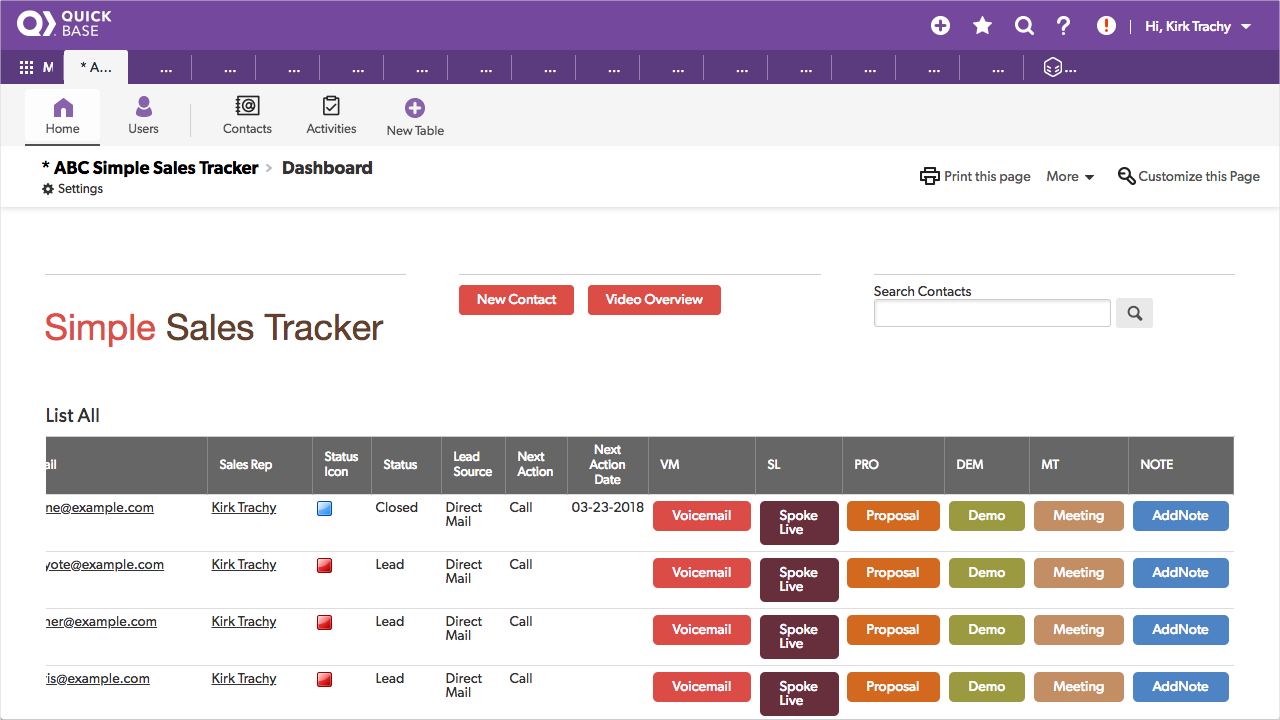Click blue status icon in Closed row

click(x=324, y=509)
